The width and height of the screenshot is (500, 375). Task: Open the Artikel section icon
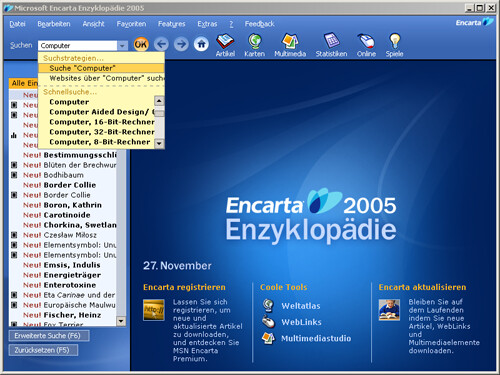(225, 41)
